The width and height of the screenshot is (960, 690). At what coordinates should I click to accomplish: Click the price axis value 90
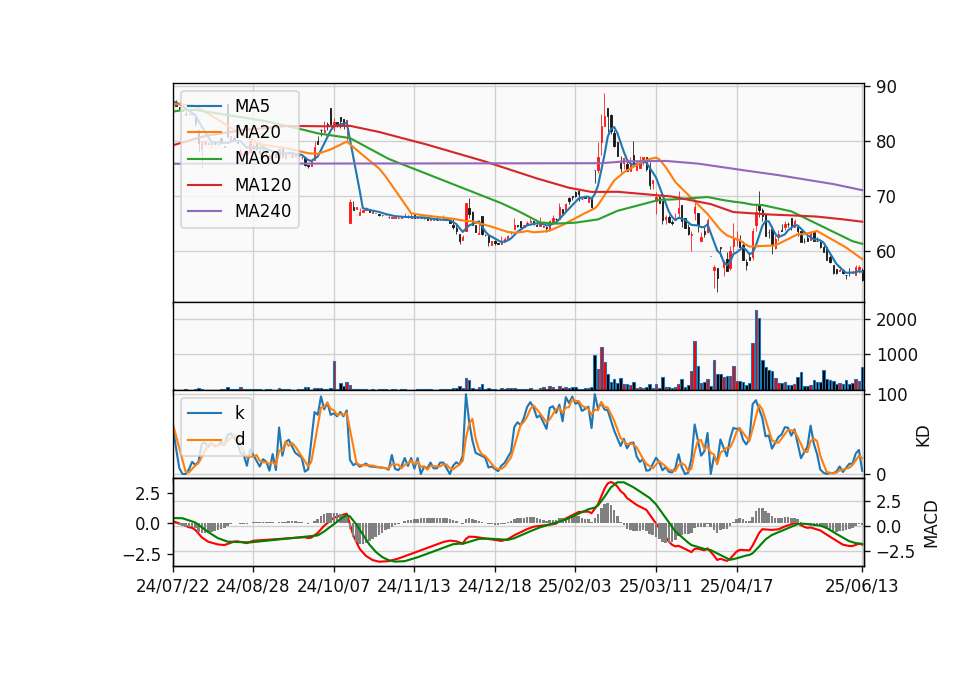[886, 87]
